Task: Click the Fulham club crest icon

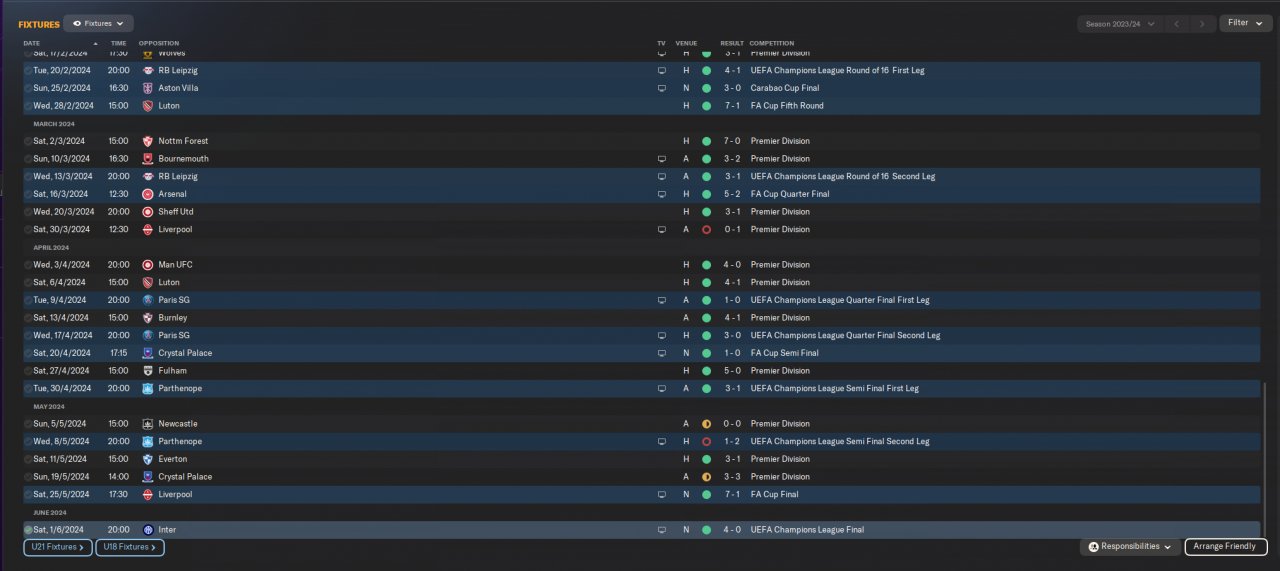Action: (148, 371)
